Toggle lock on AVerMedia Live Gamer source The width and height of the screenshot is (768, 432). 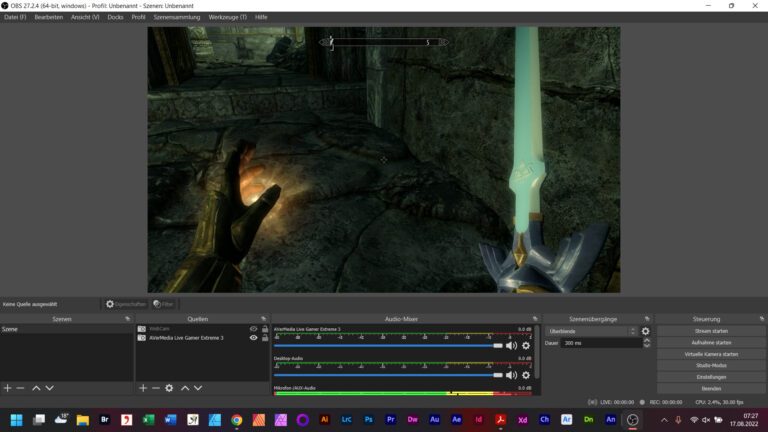(x=265, y=338)
